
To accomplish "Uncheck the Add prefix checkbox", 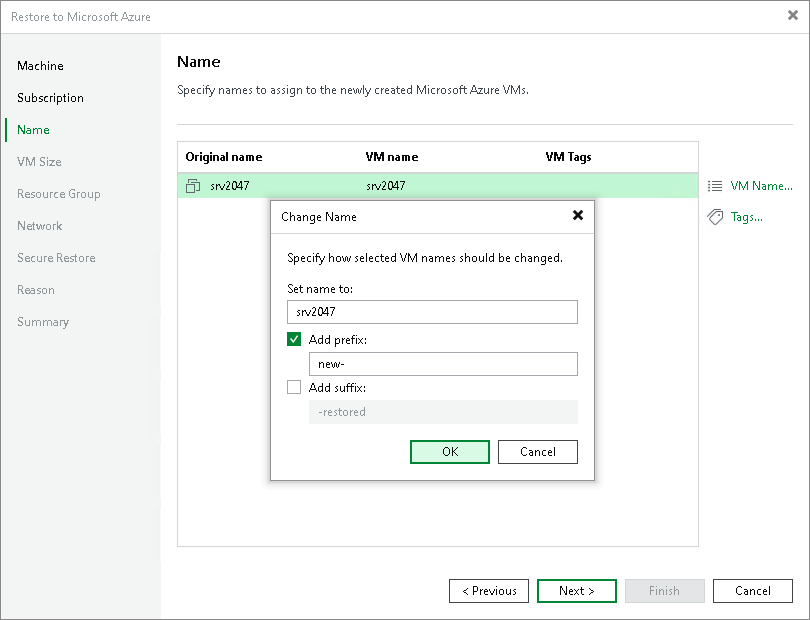I will [294, 339].
